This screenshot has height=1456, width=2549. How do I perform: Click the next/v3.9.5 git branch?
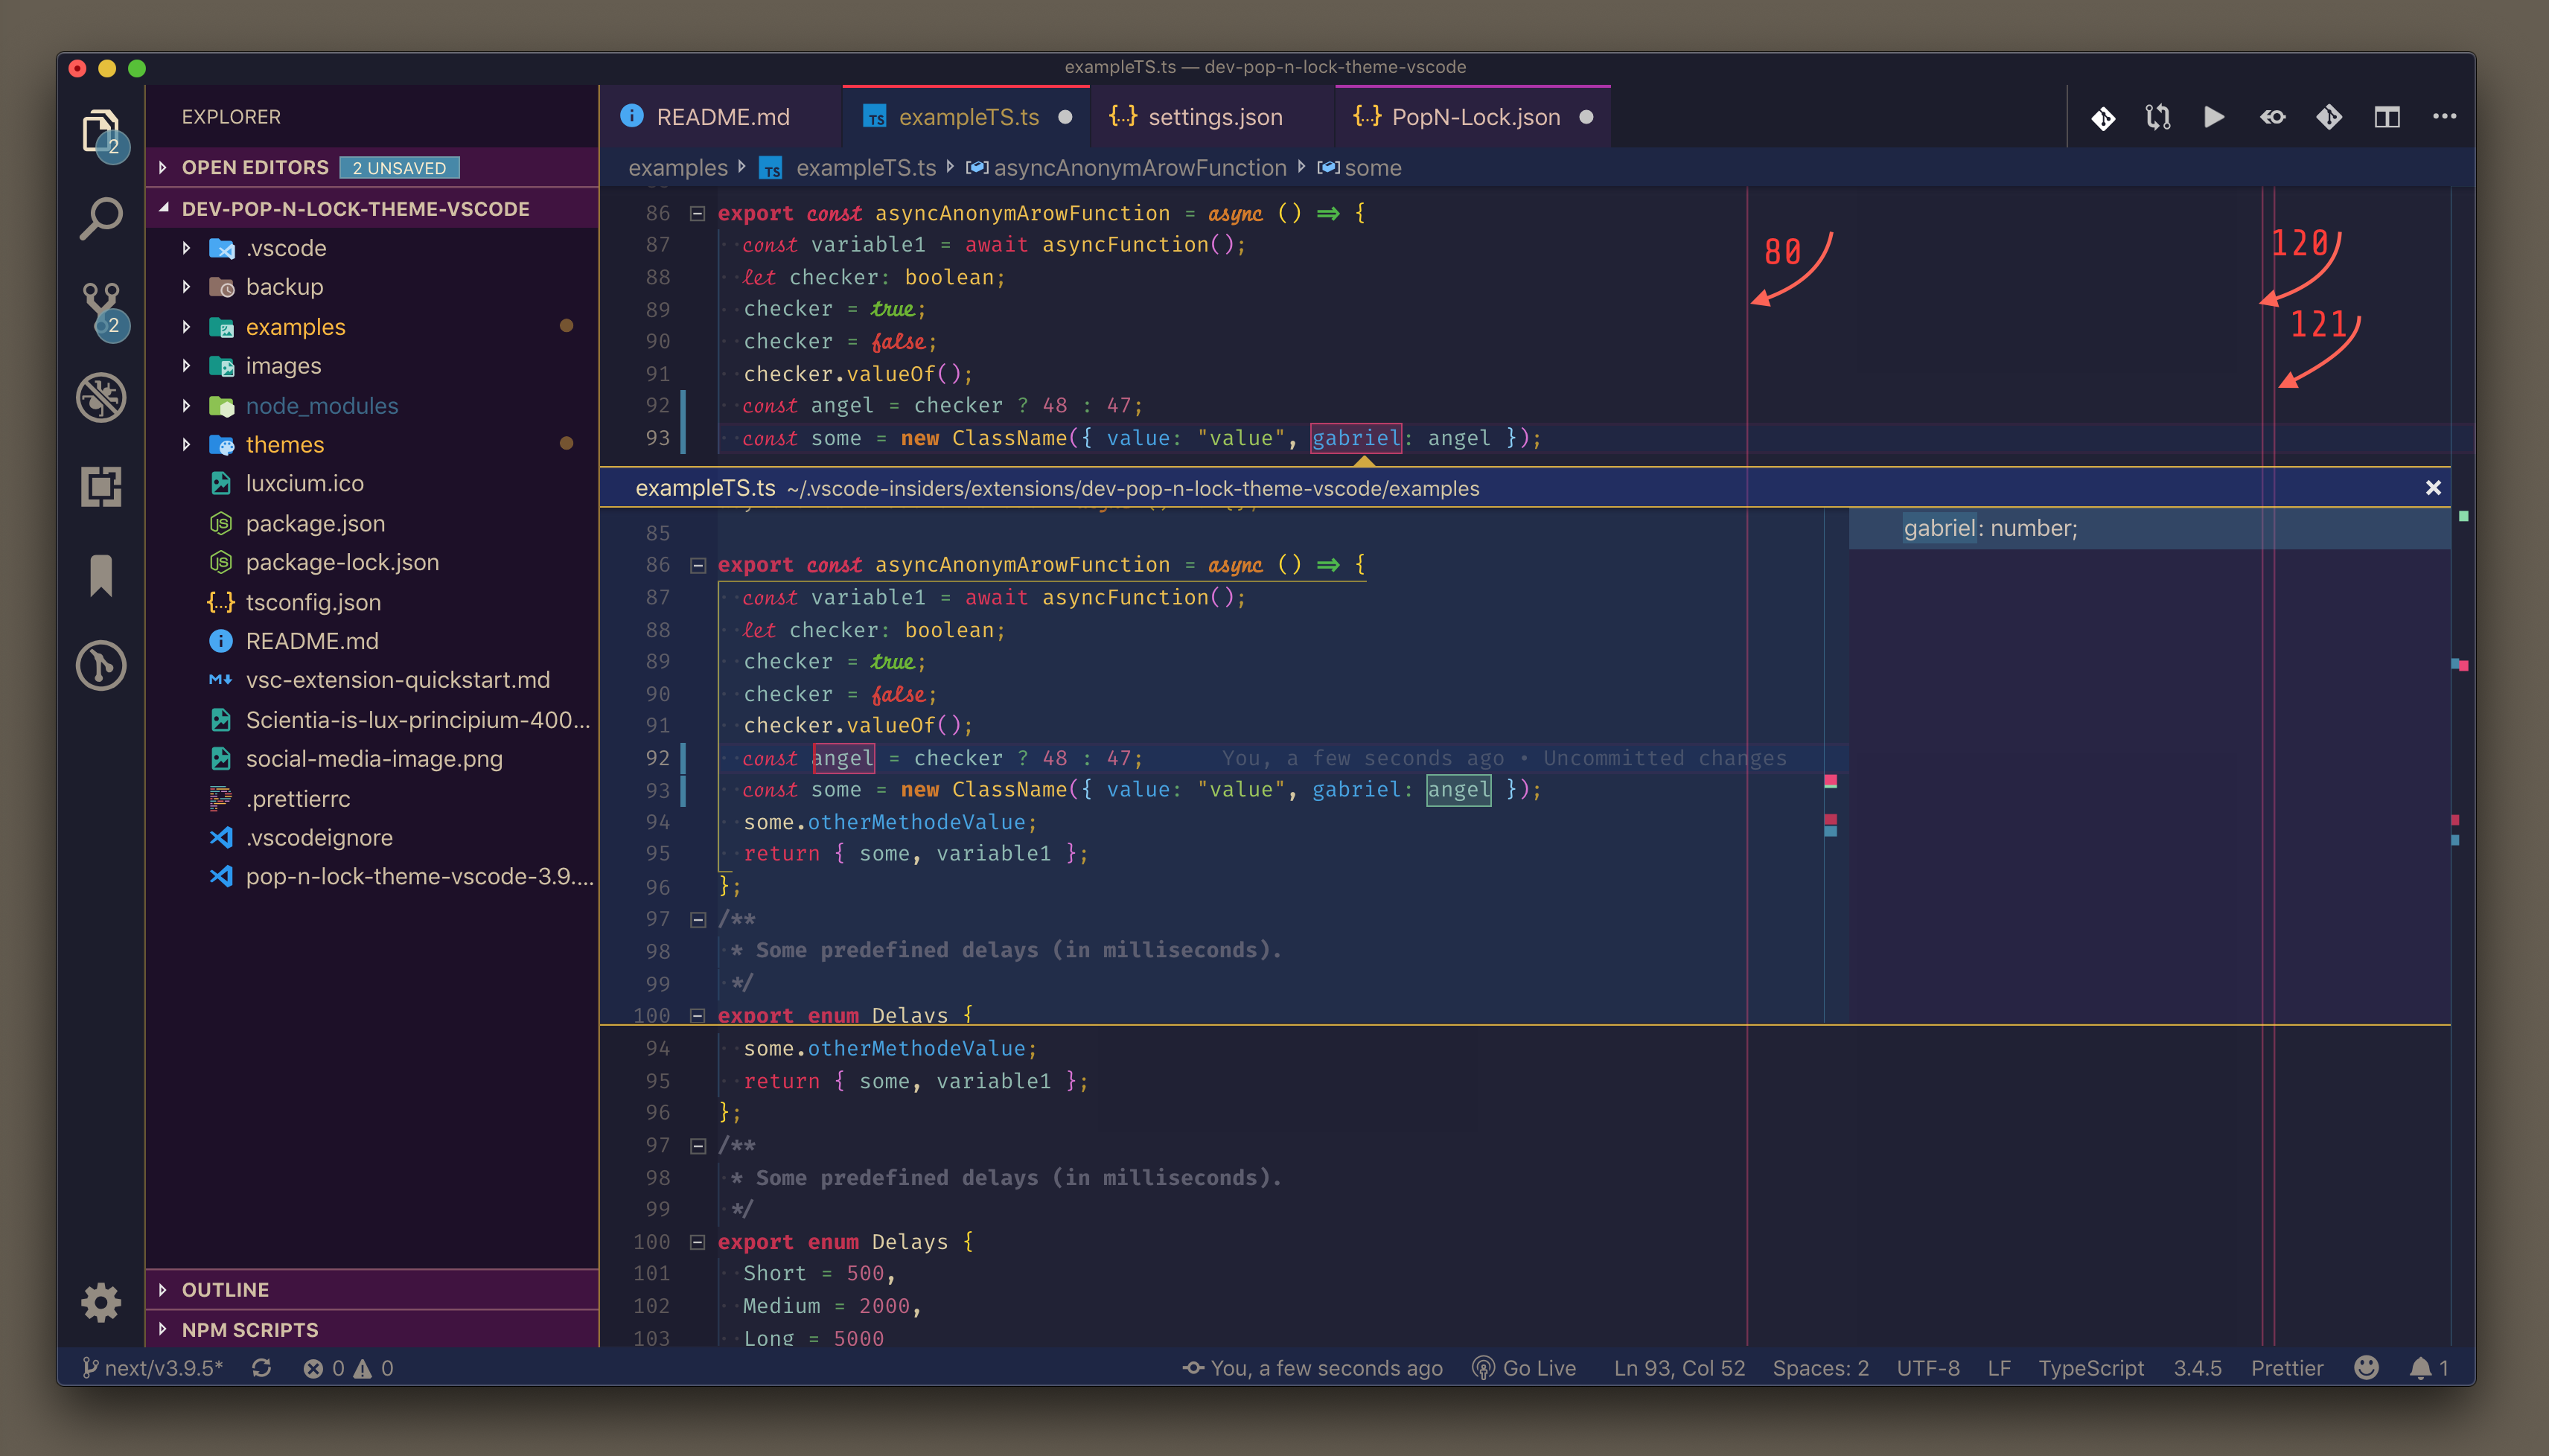(x=154, y=1368)
